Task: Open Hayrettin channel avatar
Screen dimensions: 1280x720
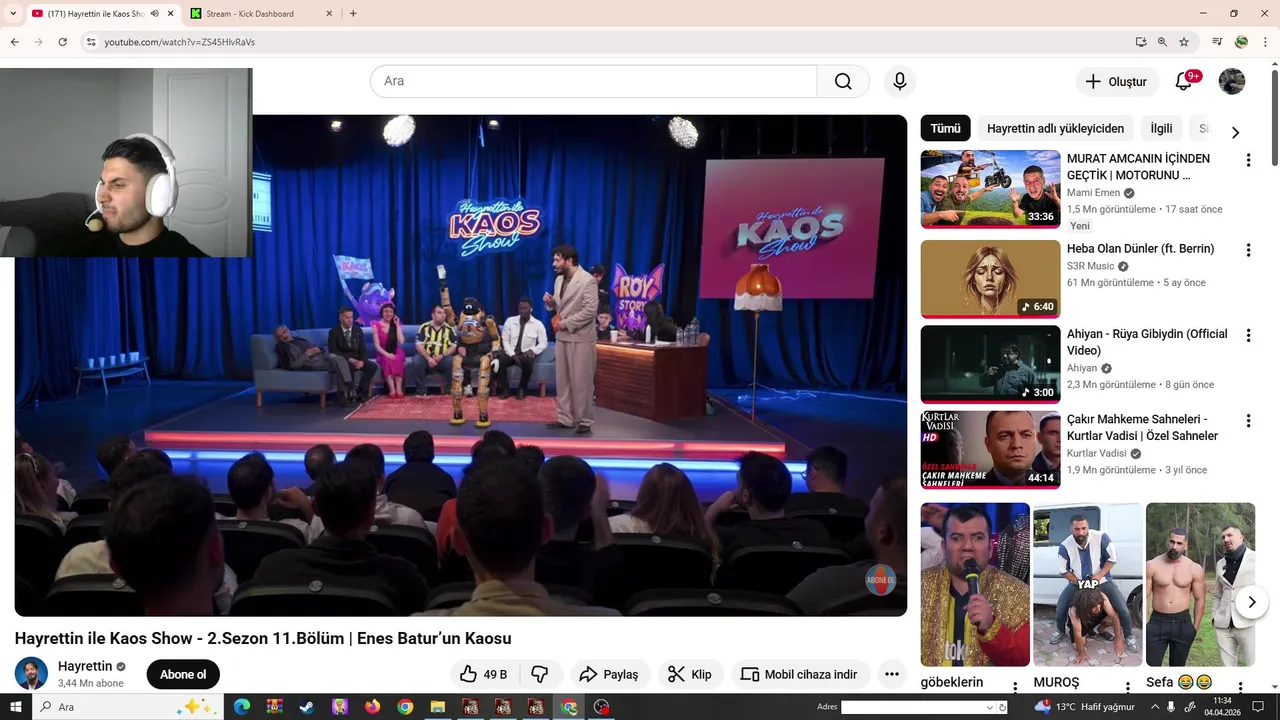Action: tap(31, 674)
